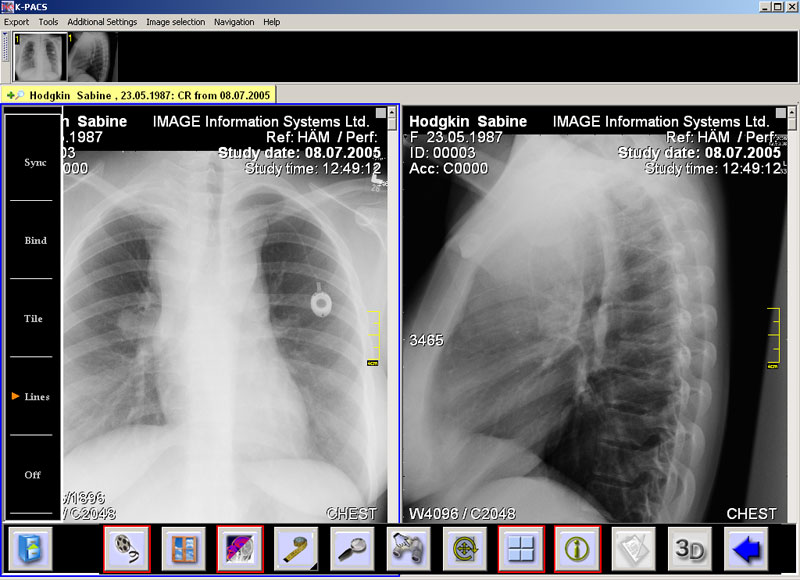Screen dimensions: 800x580
Task: Click the '3465' label on lateral image
Action: coord(427,340)
